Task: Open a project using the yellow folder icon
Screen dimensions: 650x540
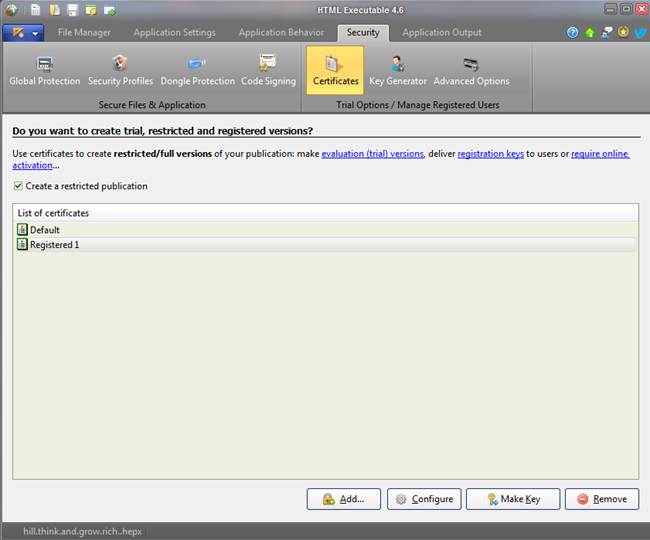Action: coord(54,10)
